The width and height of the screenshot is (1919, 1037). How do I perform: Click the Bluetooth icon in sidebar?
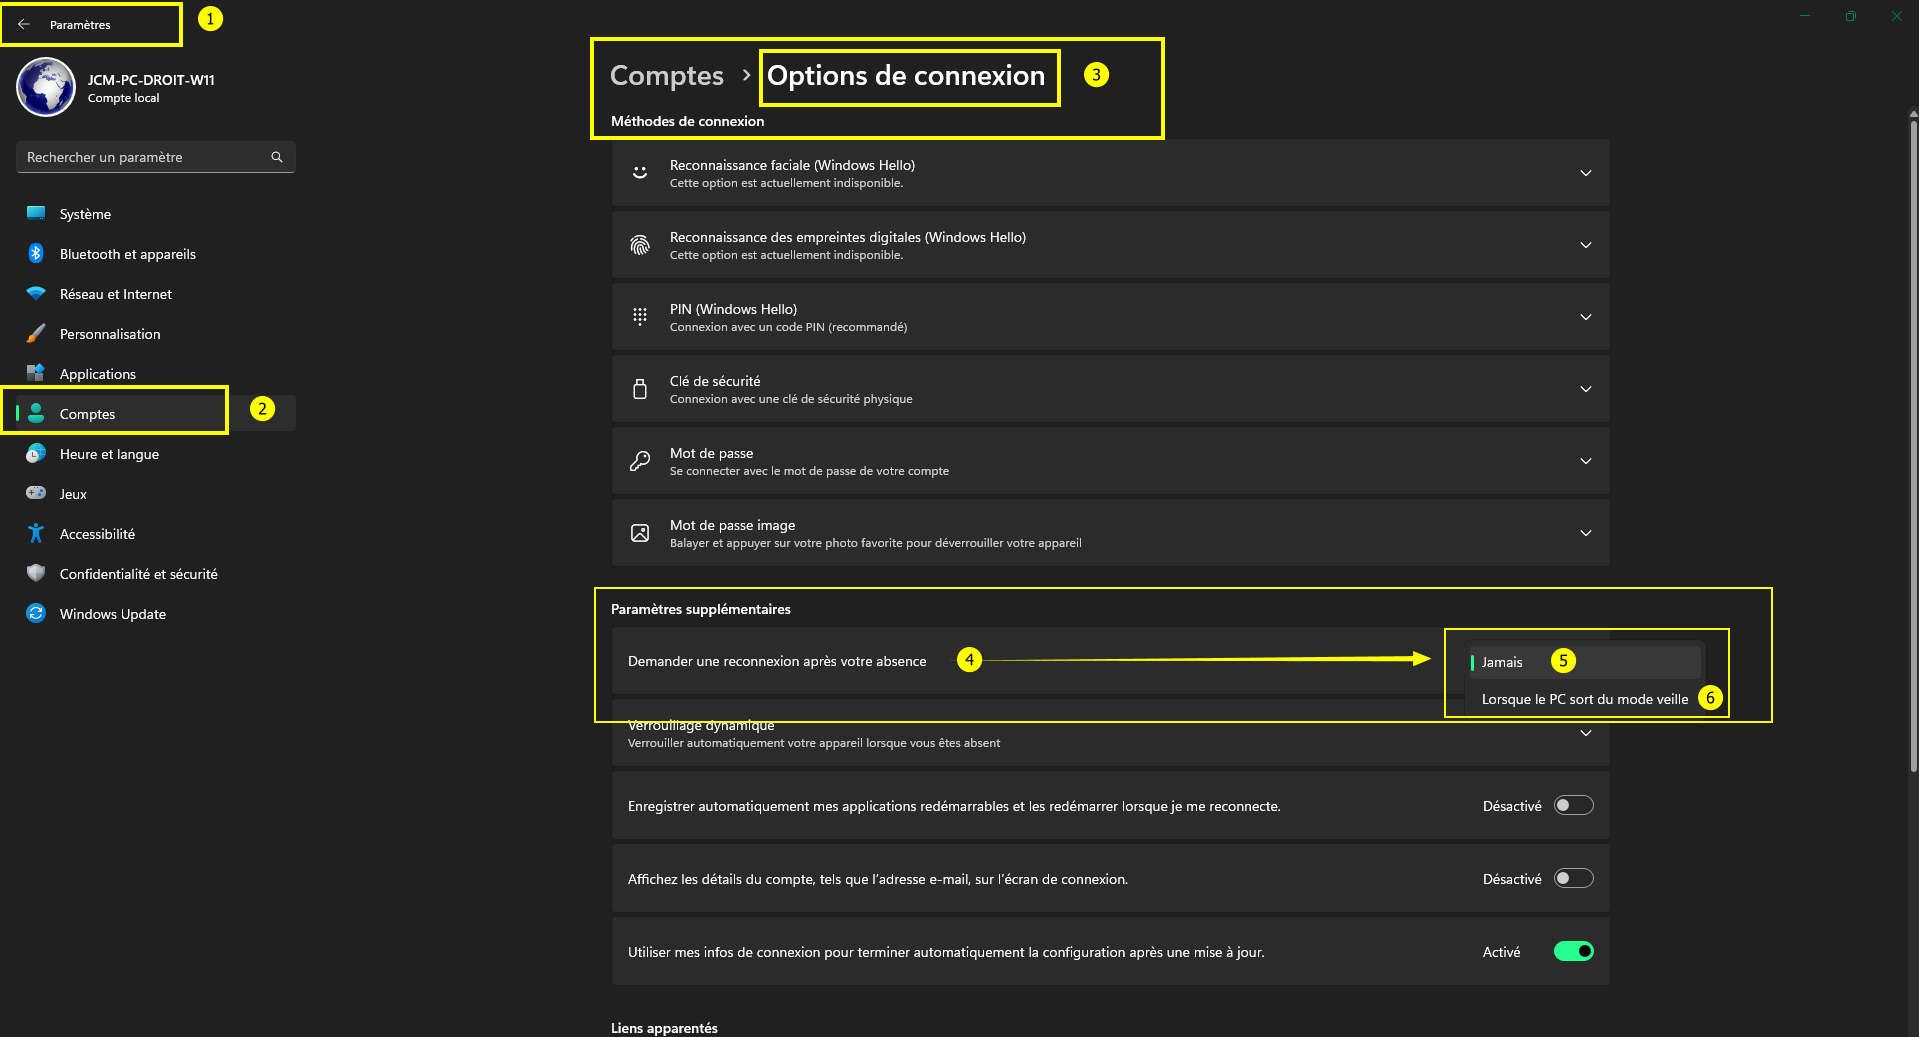click(x=36, y=253)
